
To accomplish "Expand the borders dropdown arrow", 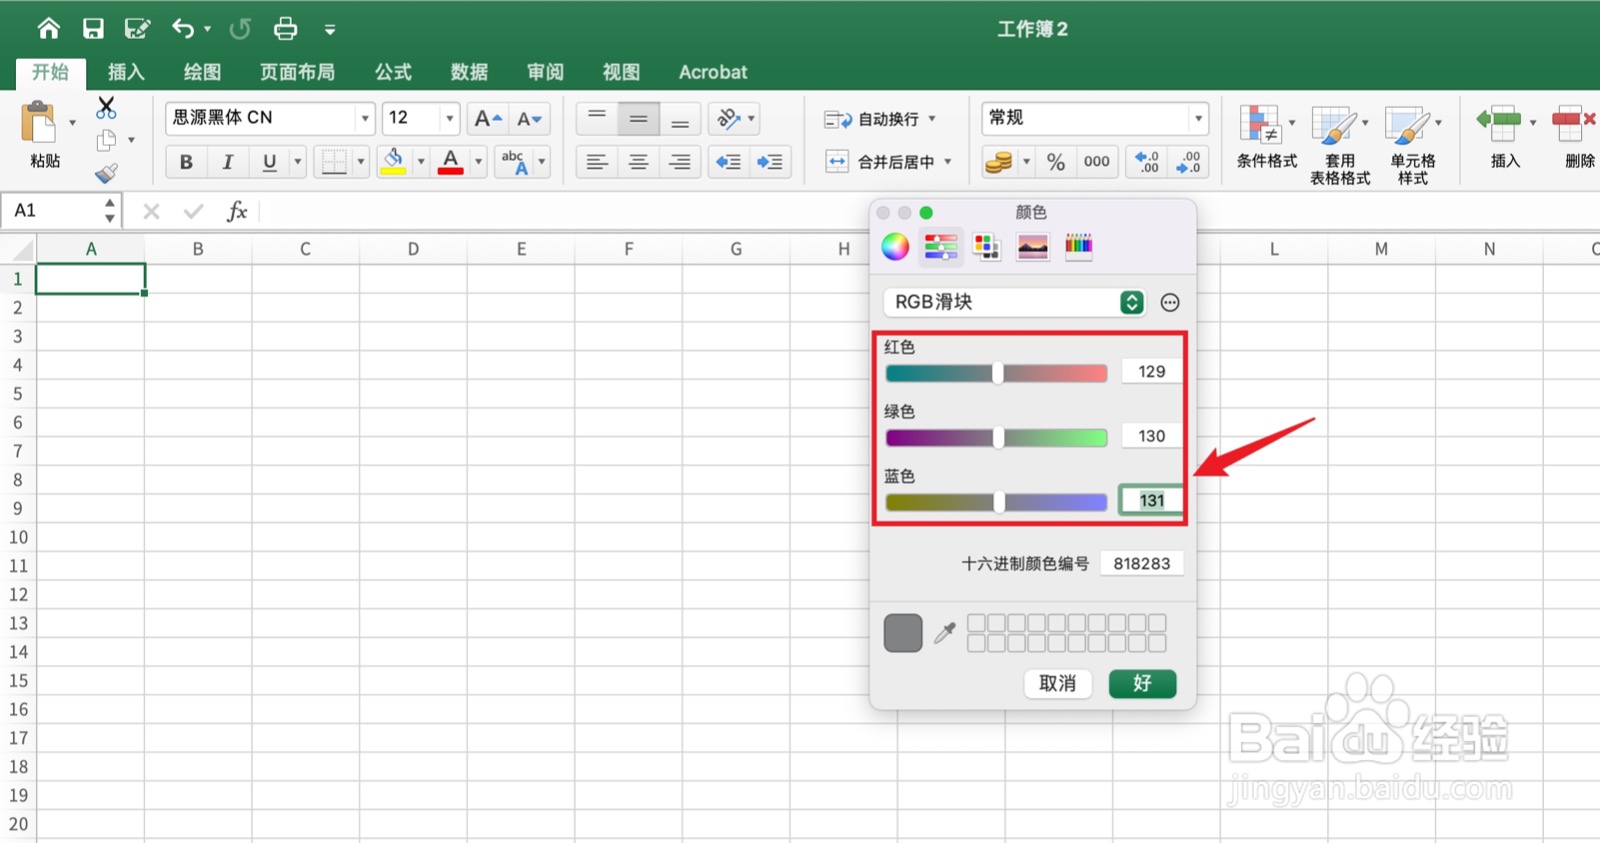I will (x=361, y=162).
